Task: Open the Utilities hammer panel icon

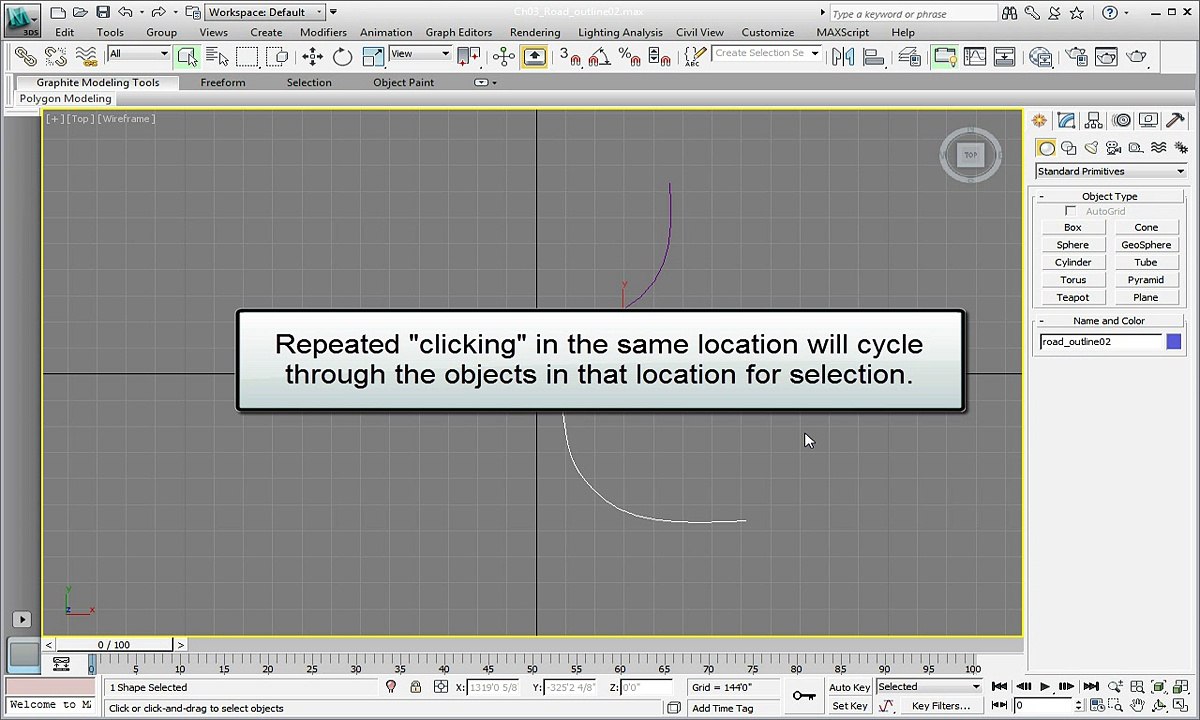Action: (1176, 120)
